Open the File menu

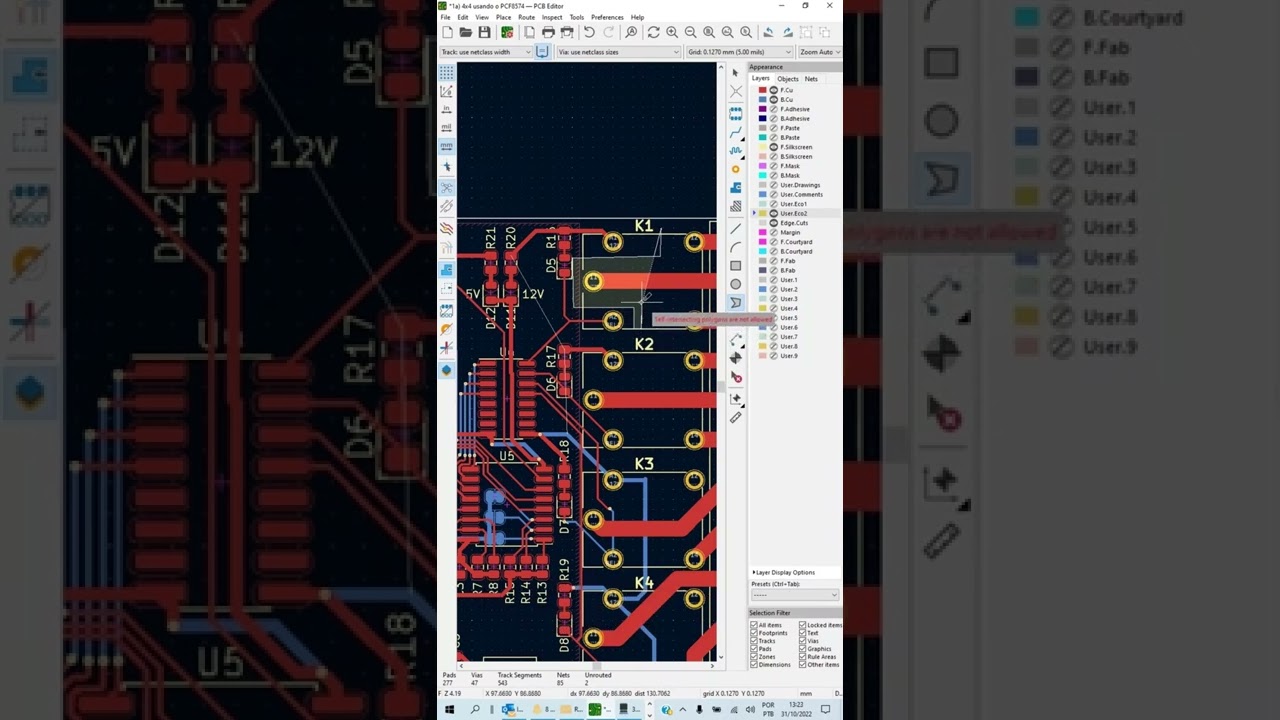point(446,17)
